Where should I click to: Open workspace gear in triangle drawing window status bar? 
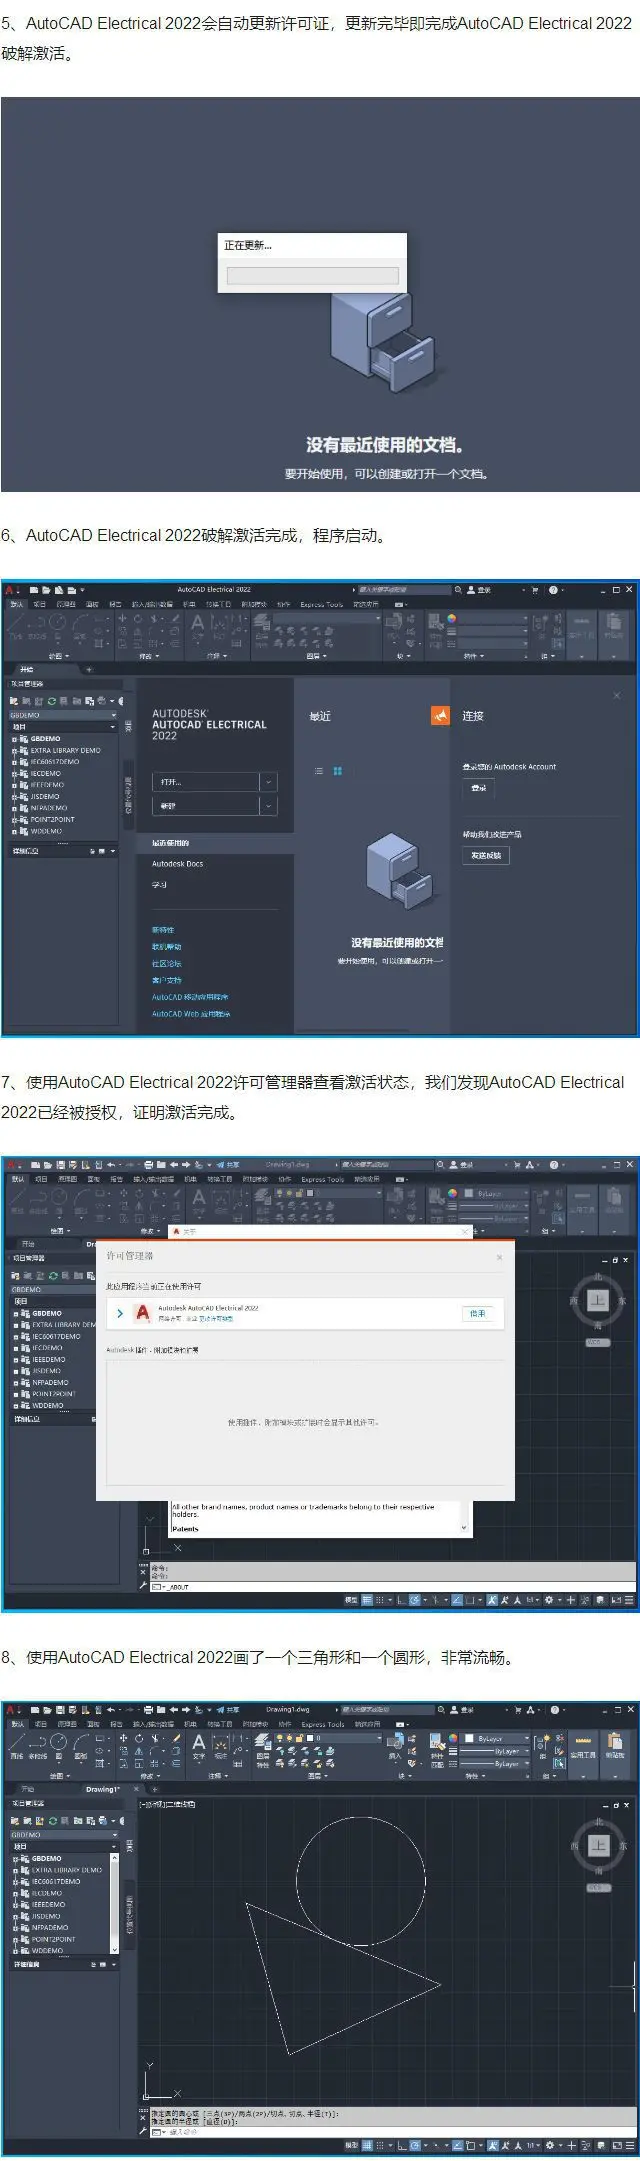tap(550, 2145)
